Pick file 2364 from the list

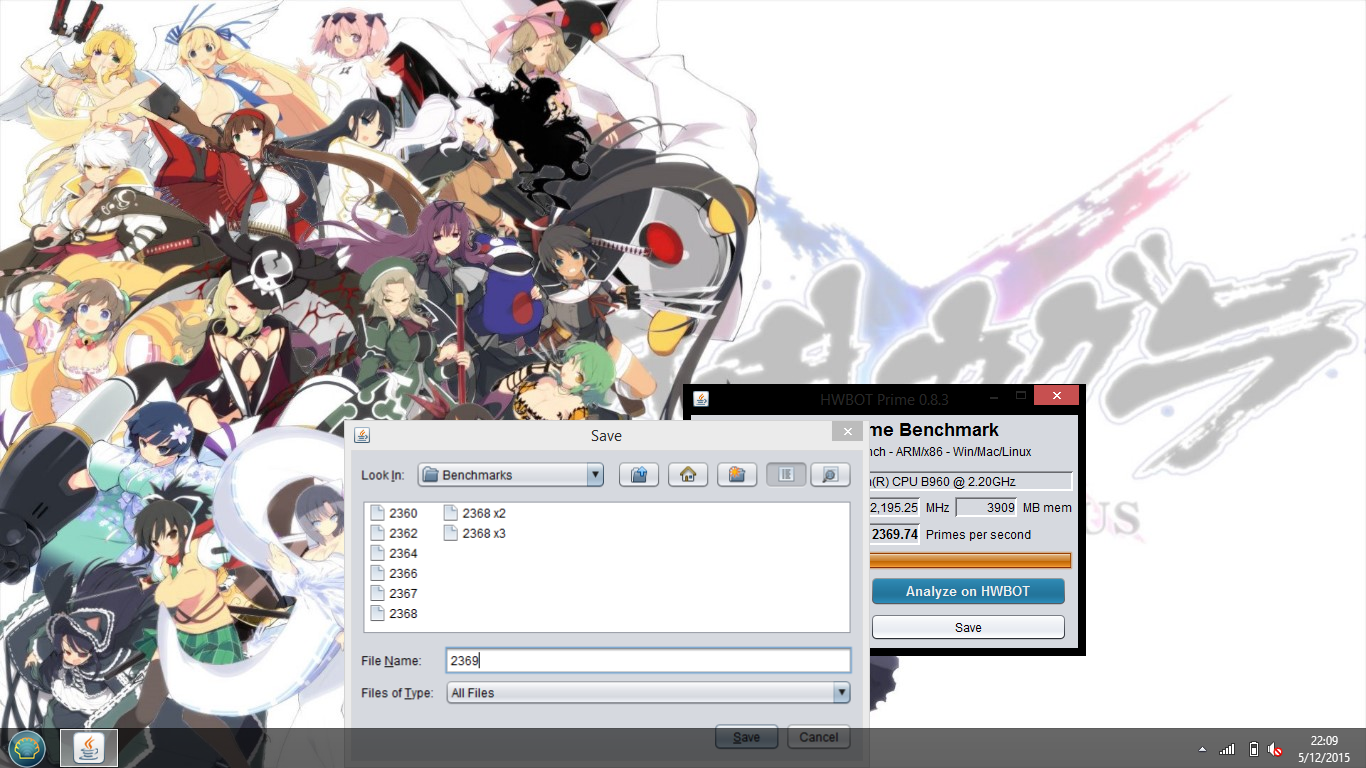[394, 553]
